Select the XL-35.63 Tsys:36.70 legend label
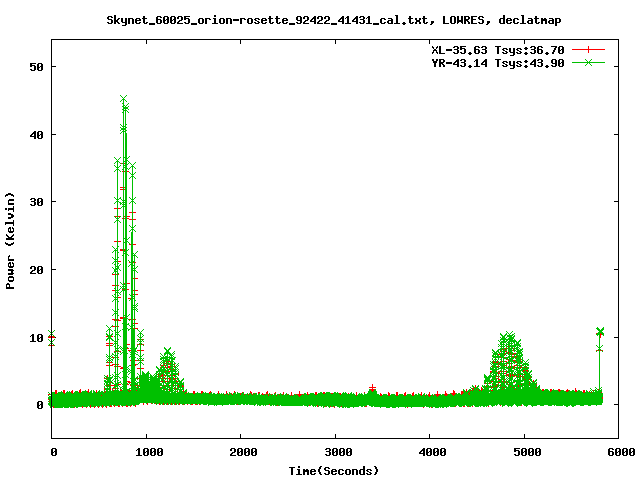640x480 pixels. coord(498,50)
